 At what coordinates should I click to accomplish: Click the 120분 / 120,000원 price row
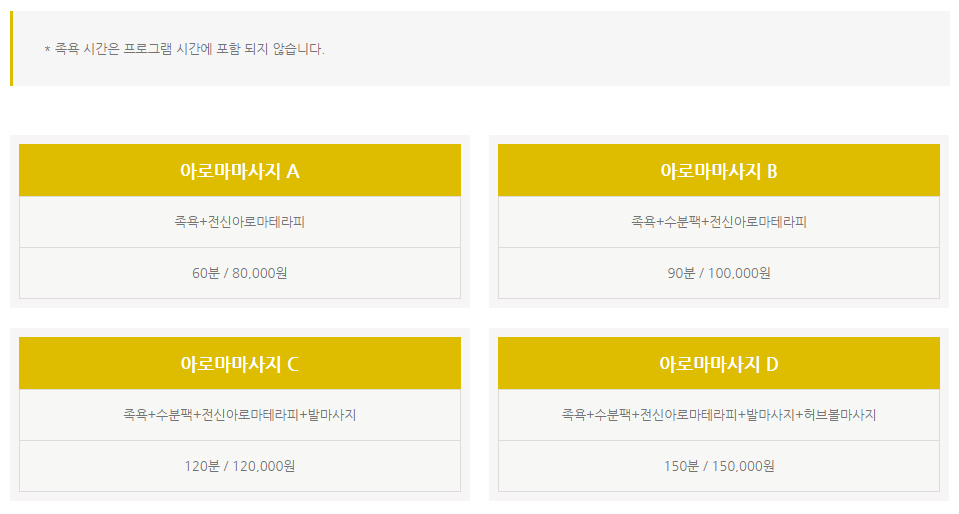click(x=240, y=466)
